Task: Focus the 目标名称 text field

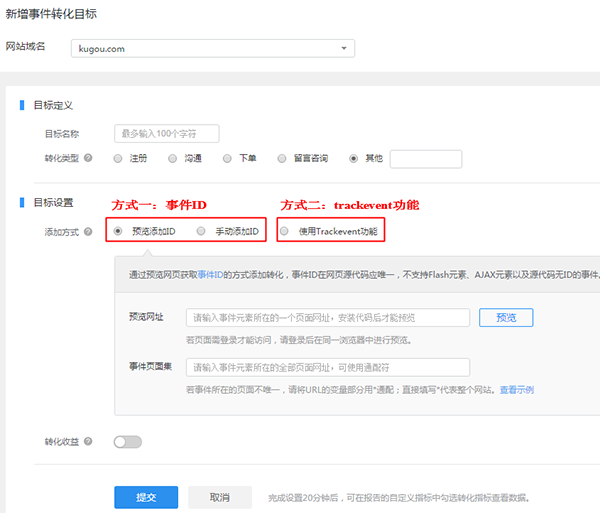Action: 166,133
